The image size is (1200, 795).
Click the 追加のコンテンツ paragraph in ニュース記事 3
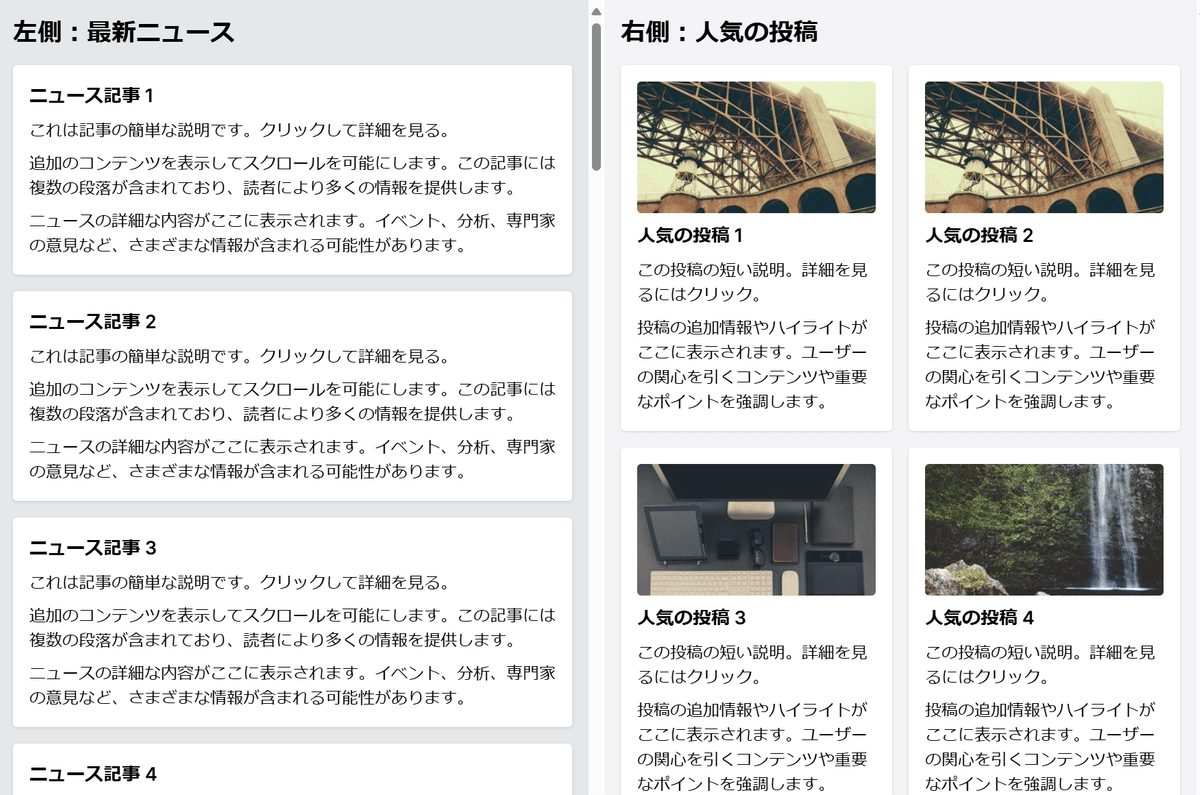pos(292,627)
